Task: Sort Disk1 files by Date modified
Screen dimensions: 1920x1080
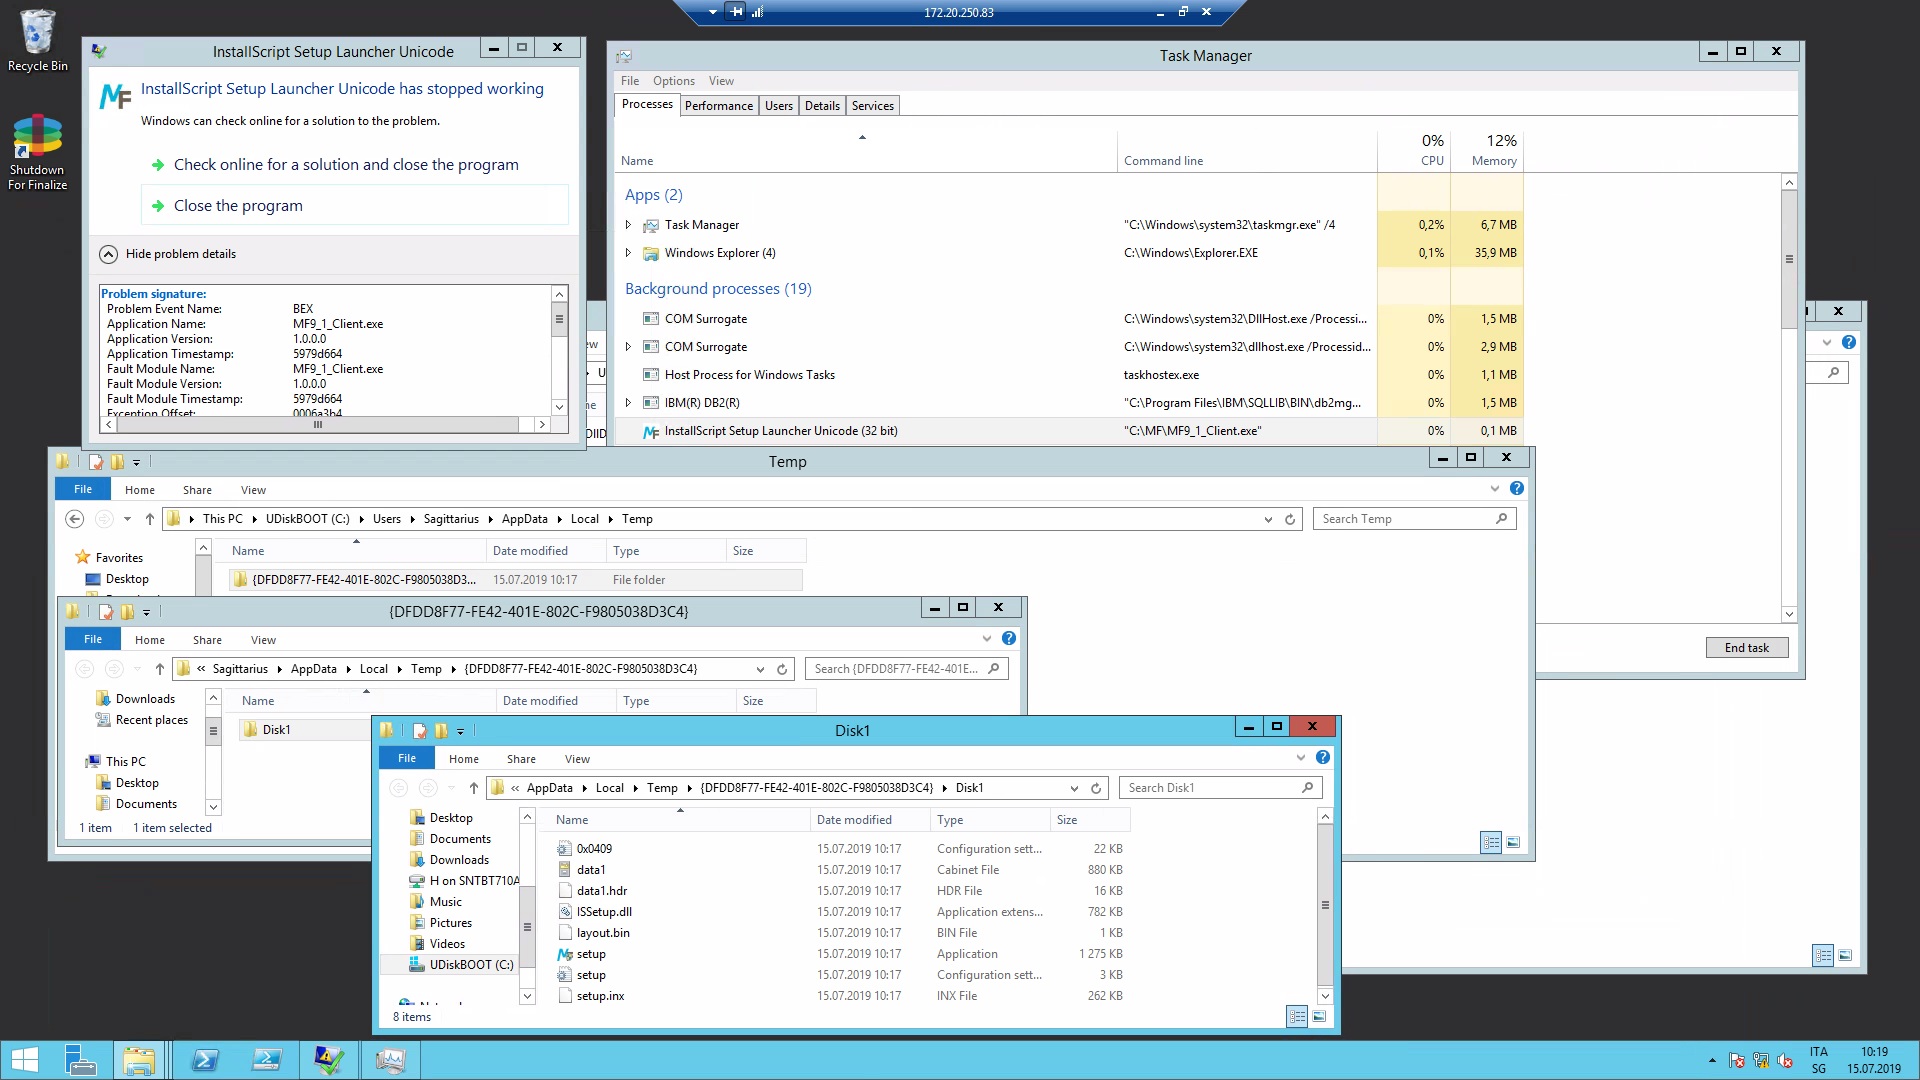Action: 870,820
